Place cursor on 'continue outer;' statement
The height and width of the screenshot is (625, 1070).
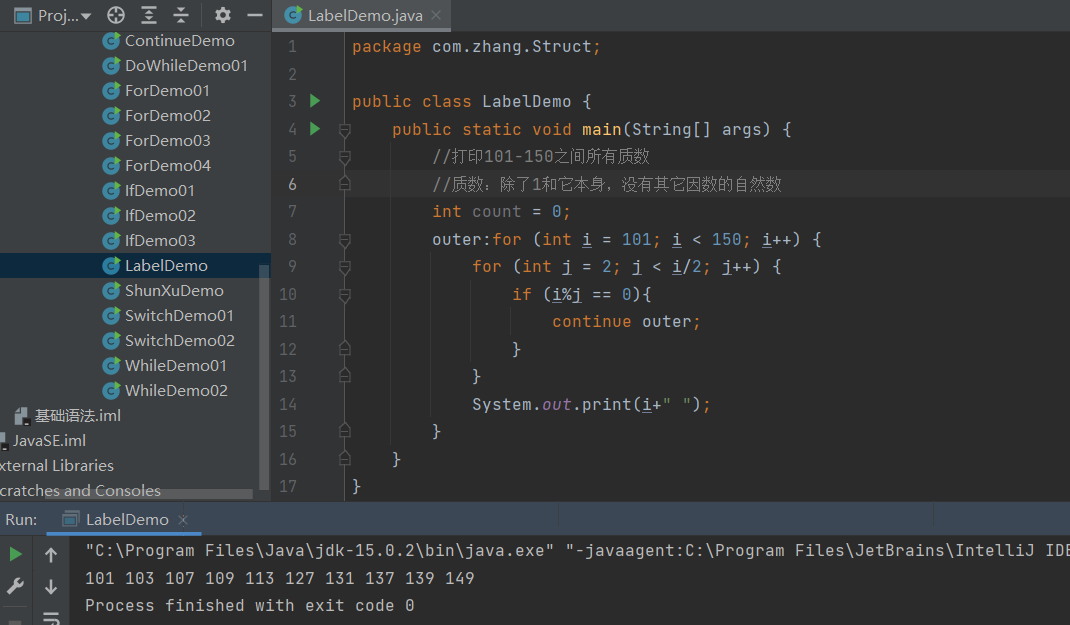click(x=626, y=321)
